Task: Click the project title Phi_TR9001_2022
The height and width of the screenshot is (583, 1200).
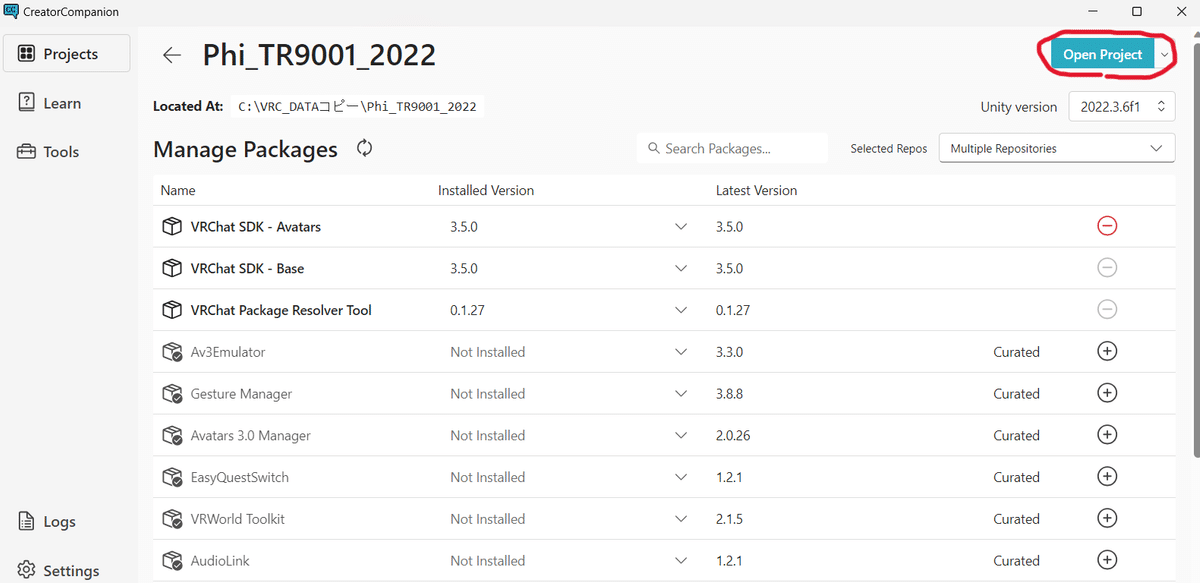Action: 319,55
